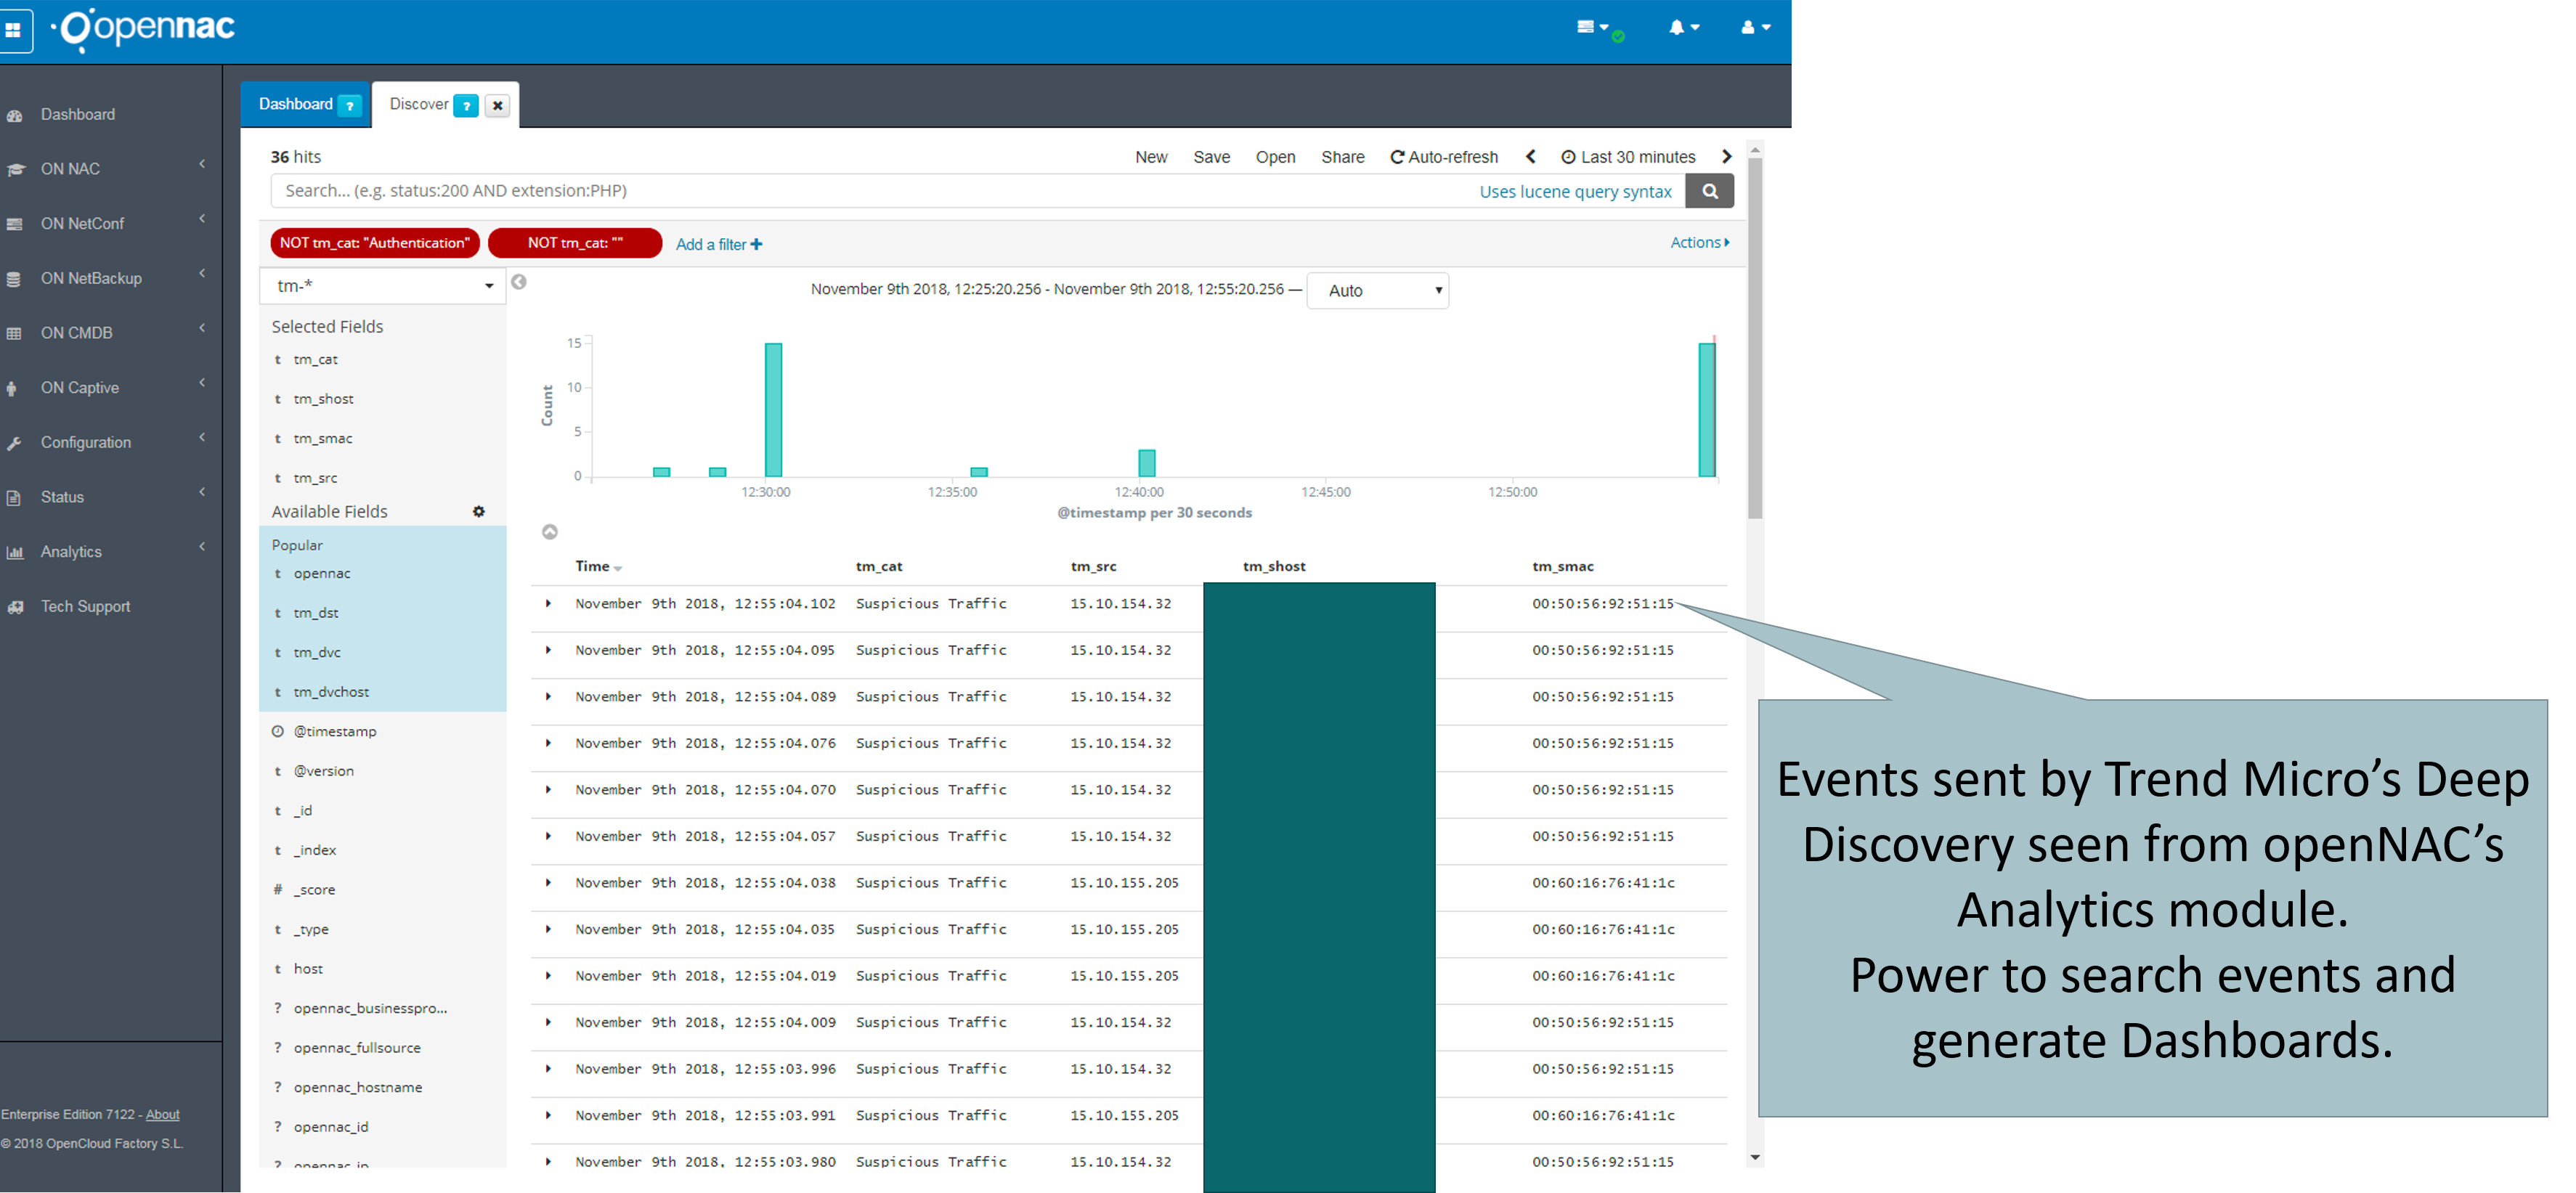Image resolution: width=2576 pixels, height=1193 pixels.
Task: Collapse the fields sidebar arrow
Action: 519,282
